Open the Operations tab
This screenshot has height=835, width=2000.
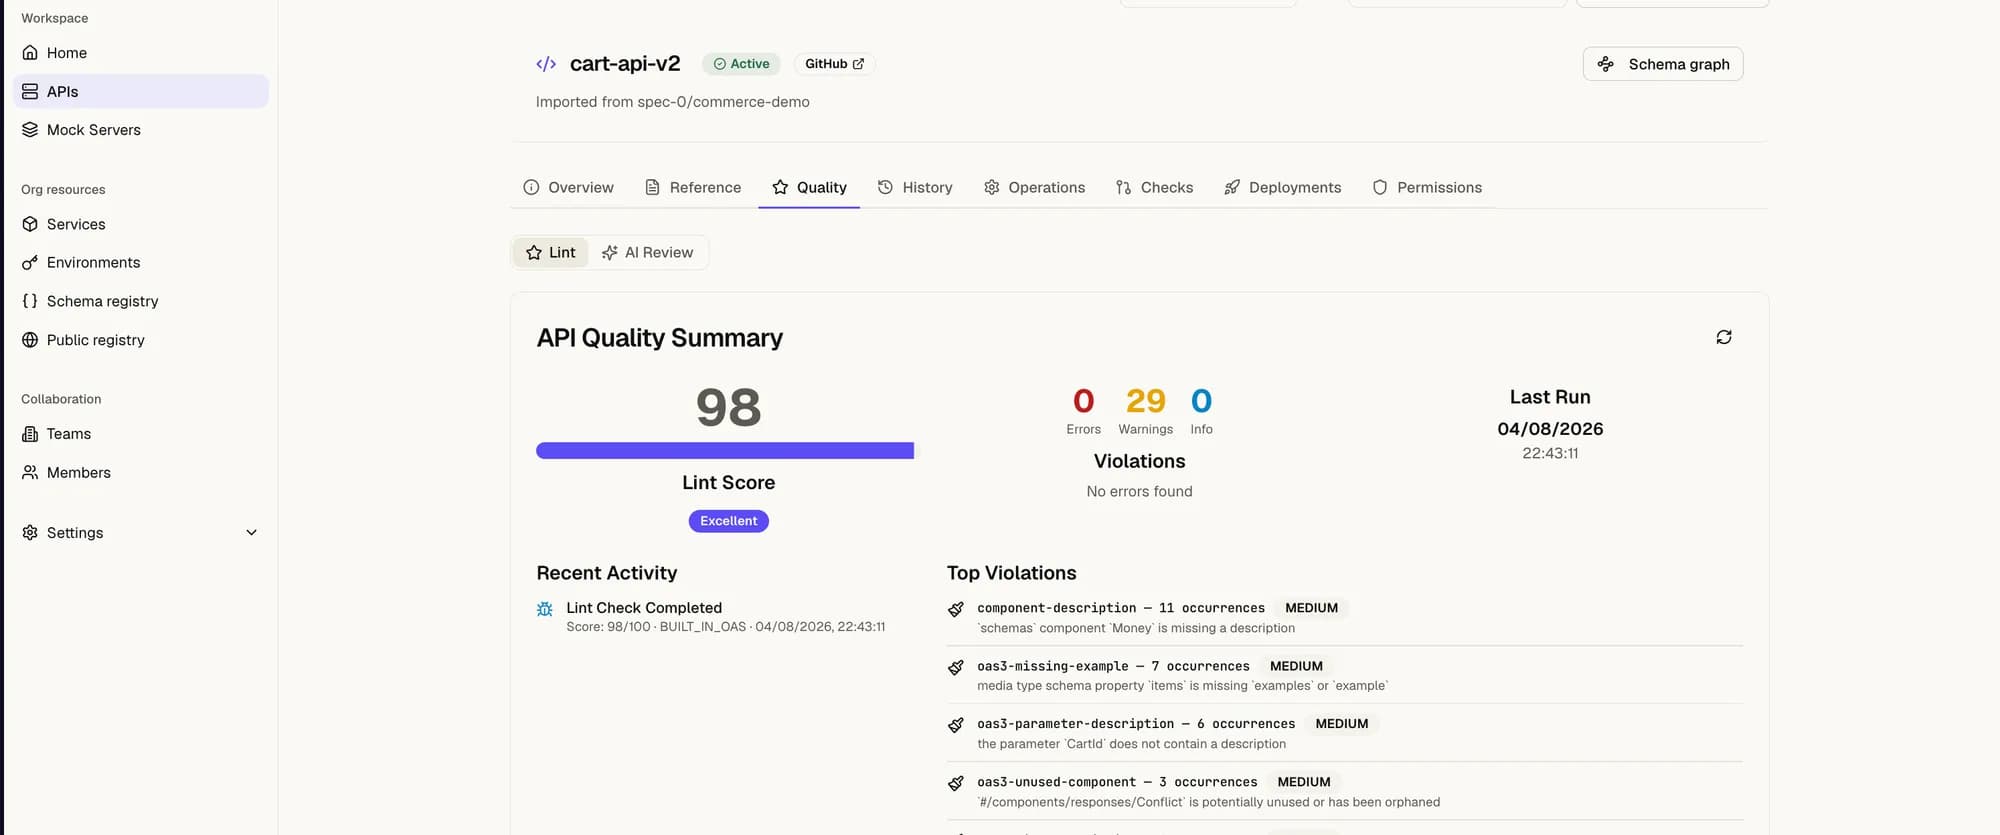coord(1034,188)
